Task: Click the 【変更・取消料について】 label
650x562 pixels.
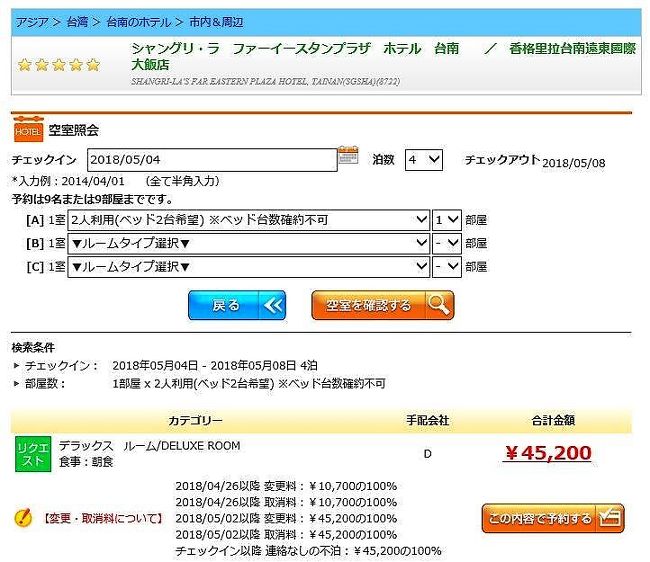Action: point(102,518)
